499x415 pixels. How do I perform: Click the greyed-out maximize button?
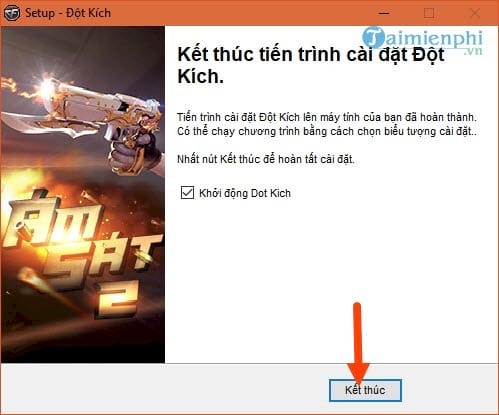tap(429, 13)
